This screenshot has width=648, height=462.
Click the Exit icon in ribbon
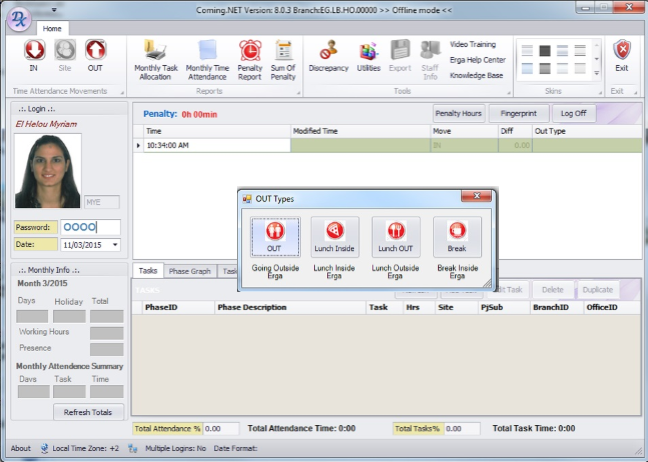(x=622, y=55)
